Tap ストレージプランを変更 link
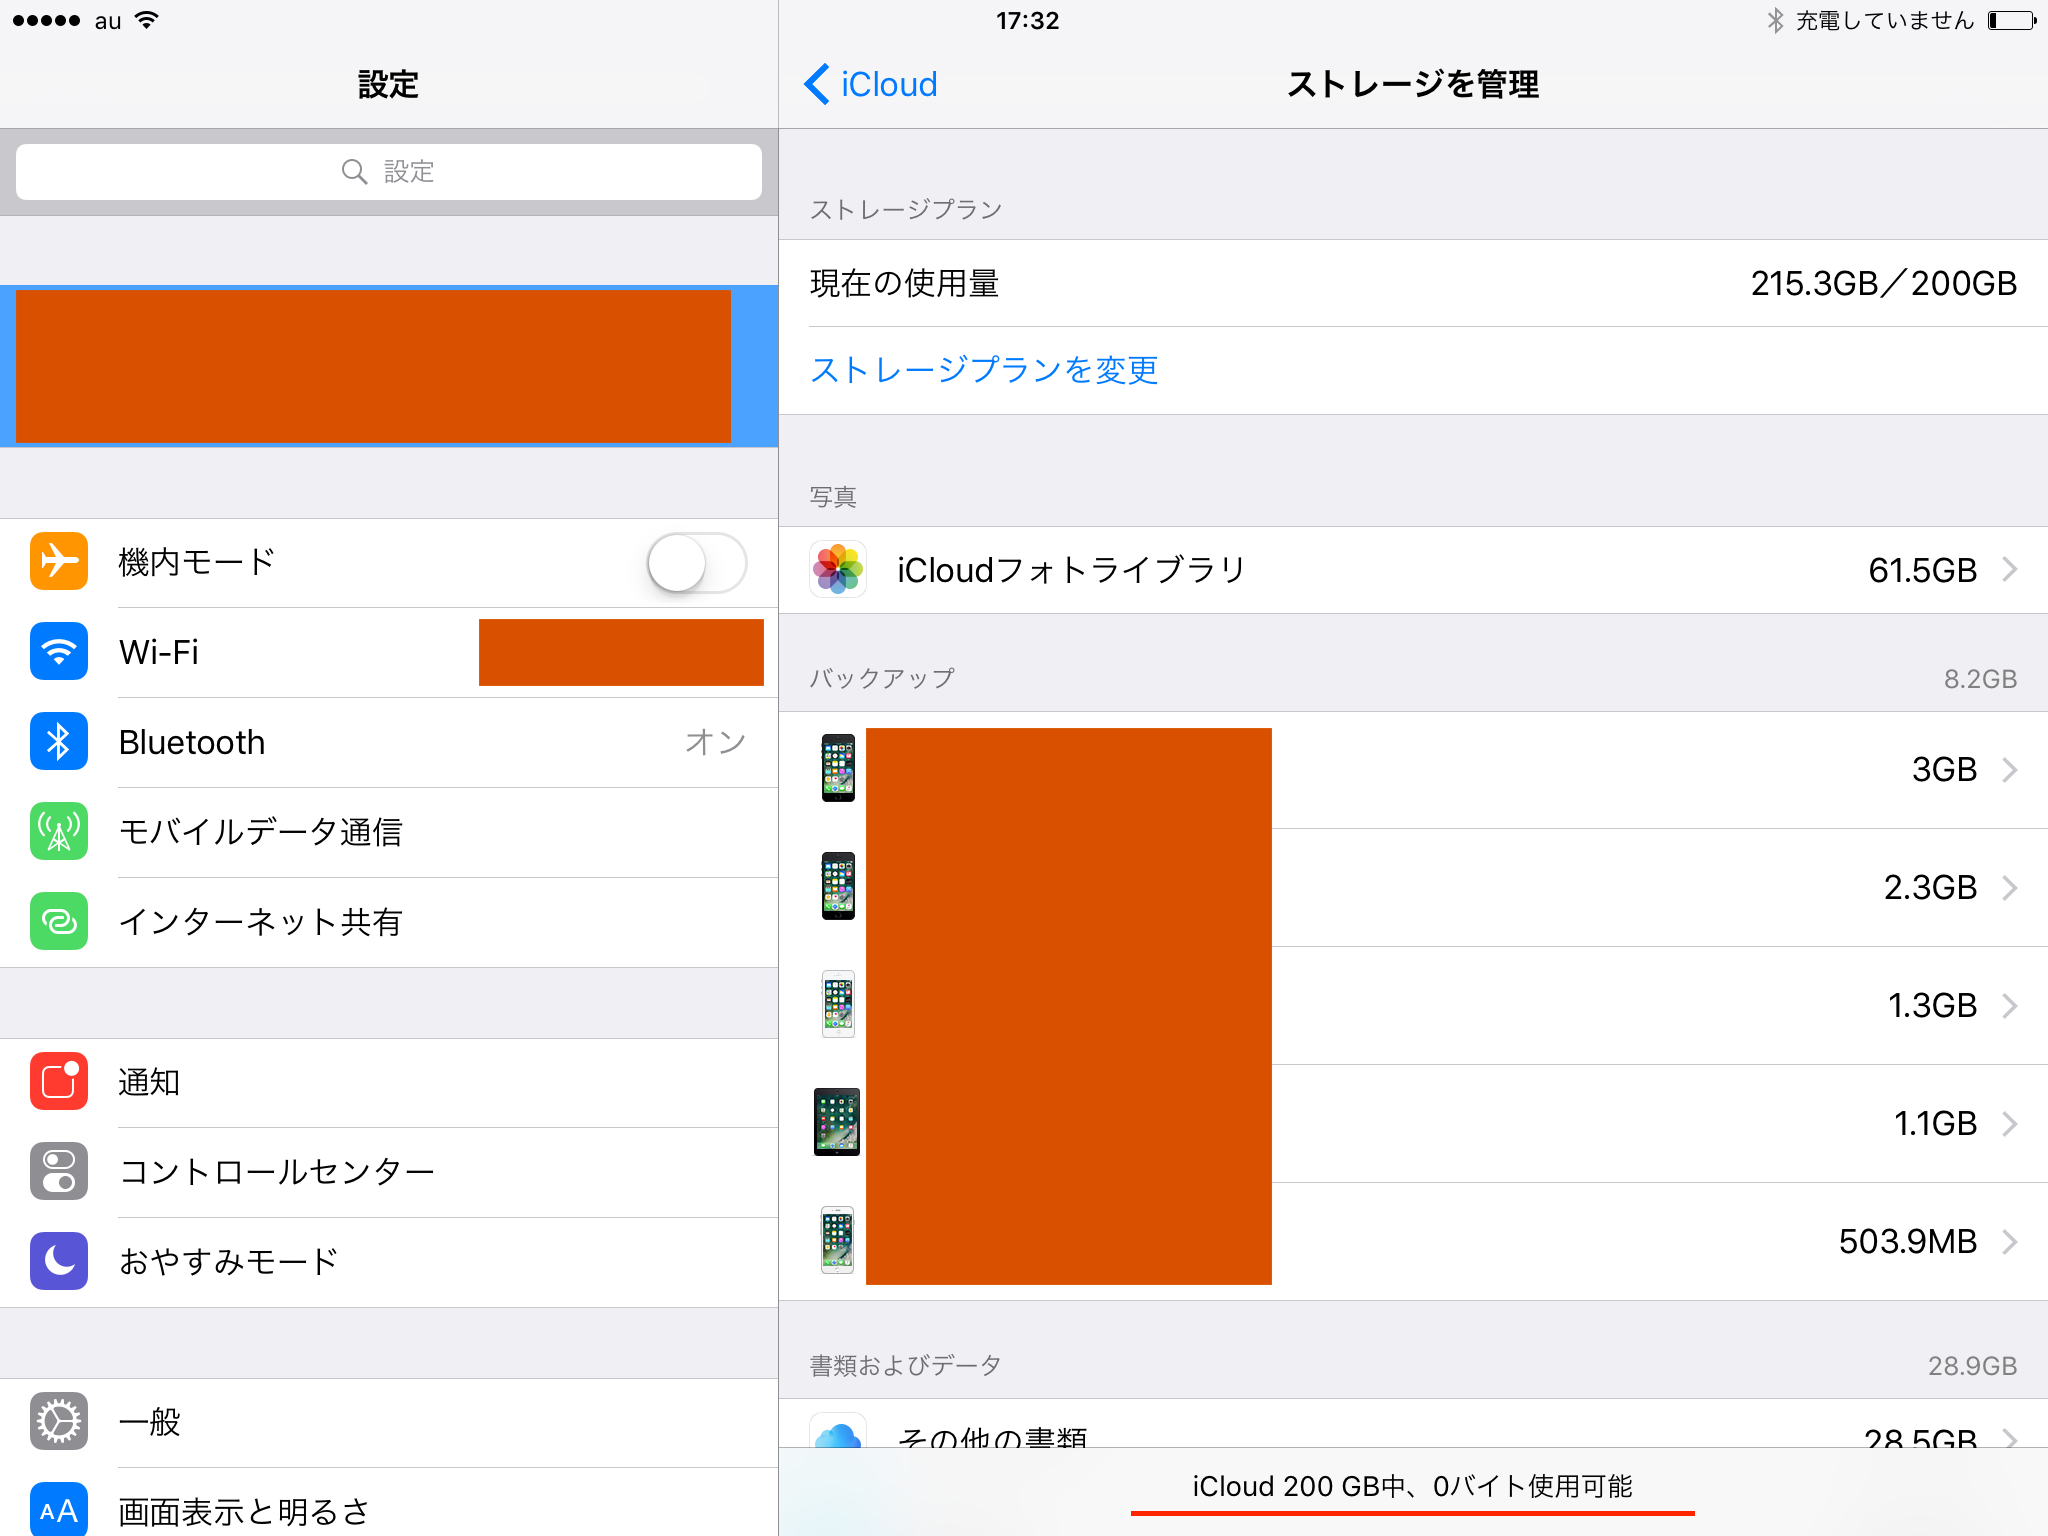 point(984,370)
